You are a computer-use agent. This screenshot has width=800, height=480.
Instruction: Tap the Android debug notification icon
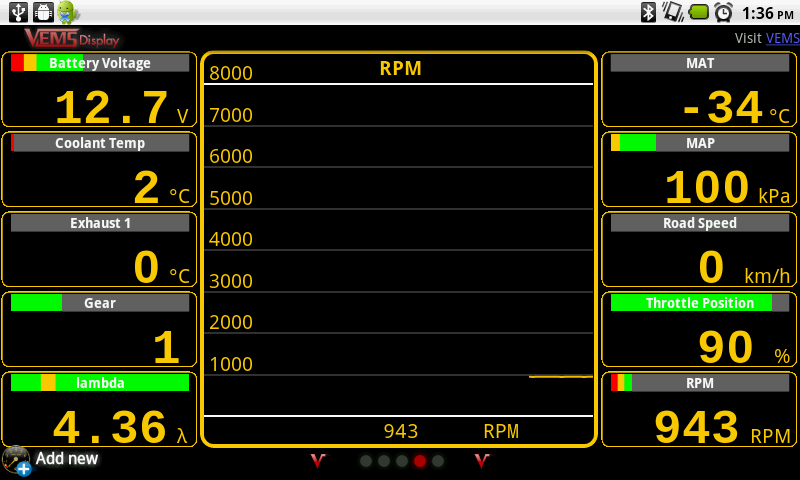pyautogui.click(x=68, y=12)
